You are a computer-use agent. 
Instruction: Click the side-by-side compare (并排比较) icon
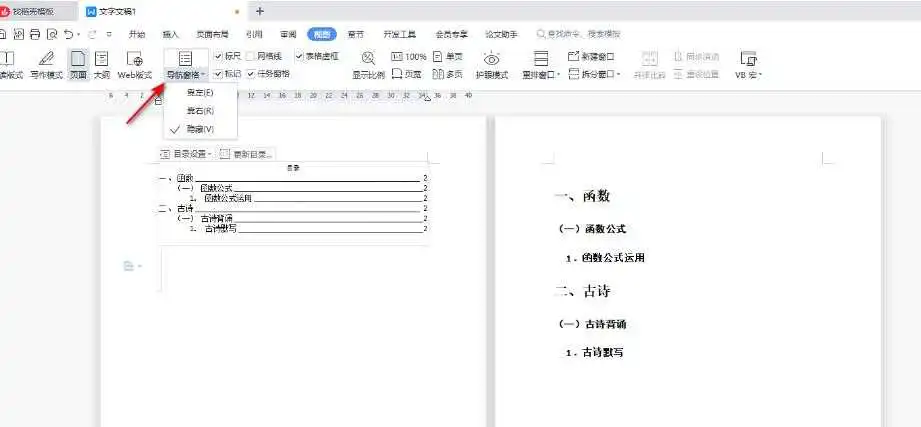(x=650, y=58)
